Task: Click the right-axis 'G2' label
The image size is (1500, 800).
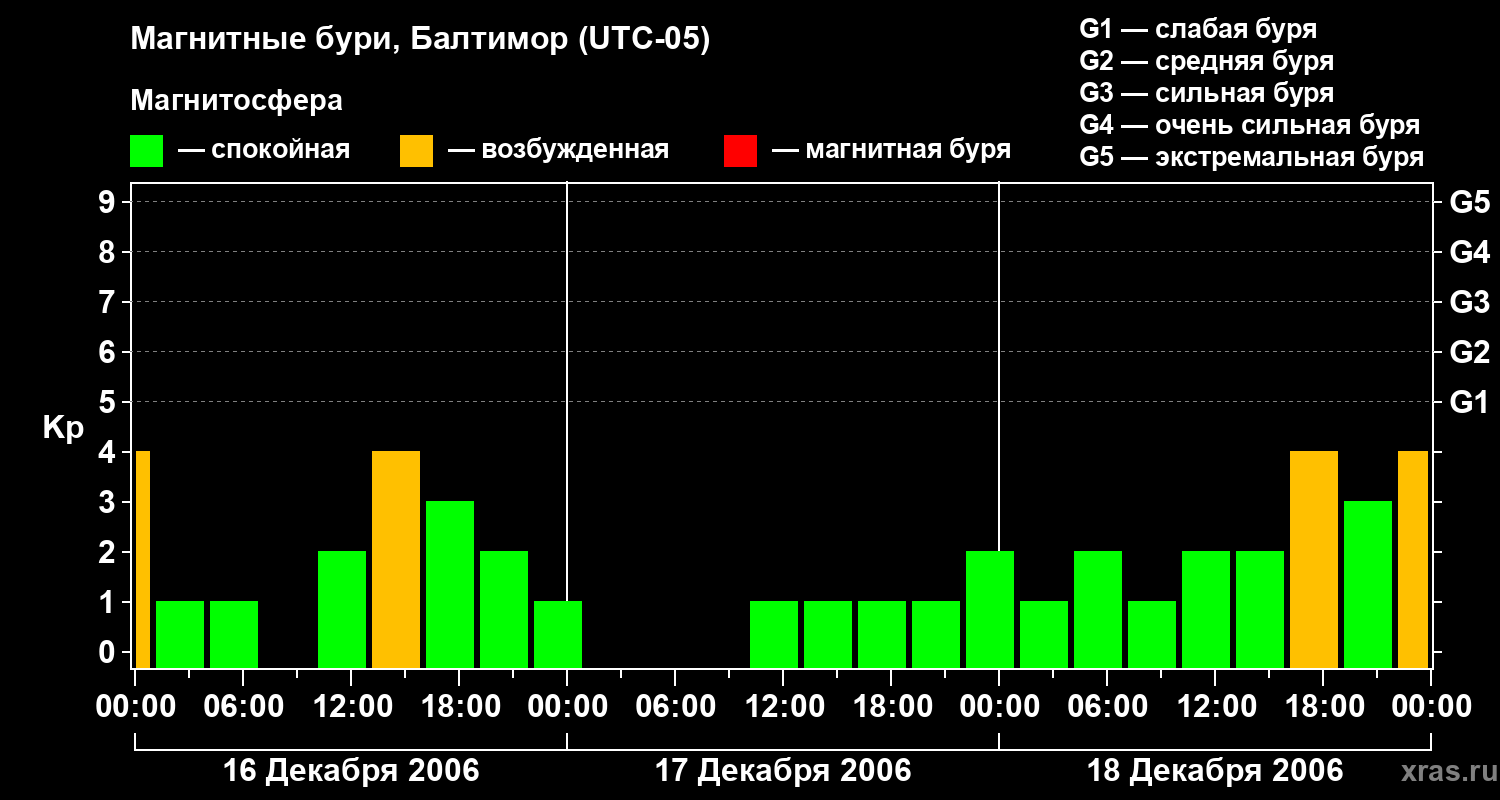Action: coord(1469,353)
